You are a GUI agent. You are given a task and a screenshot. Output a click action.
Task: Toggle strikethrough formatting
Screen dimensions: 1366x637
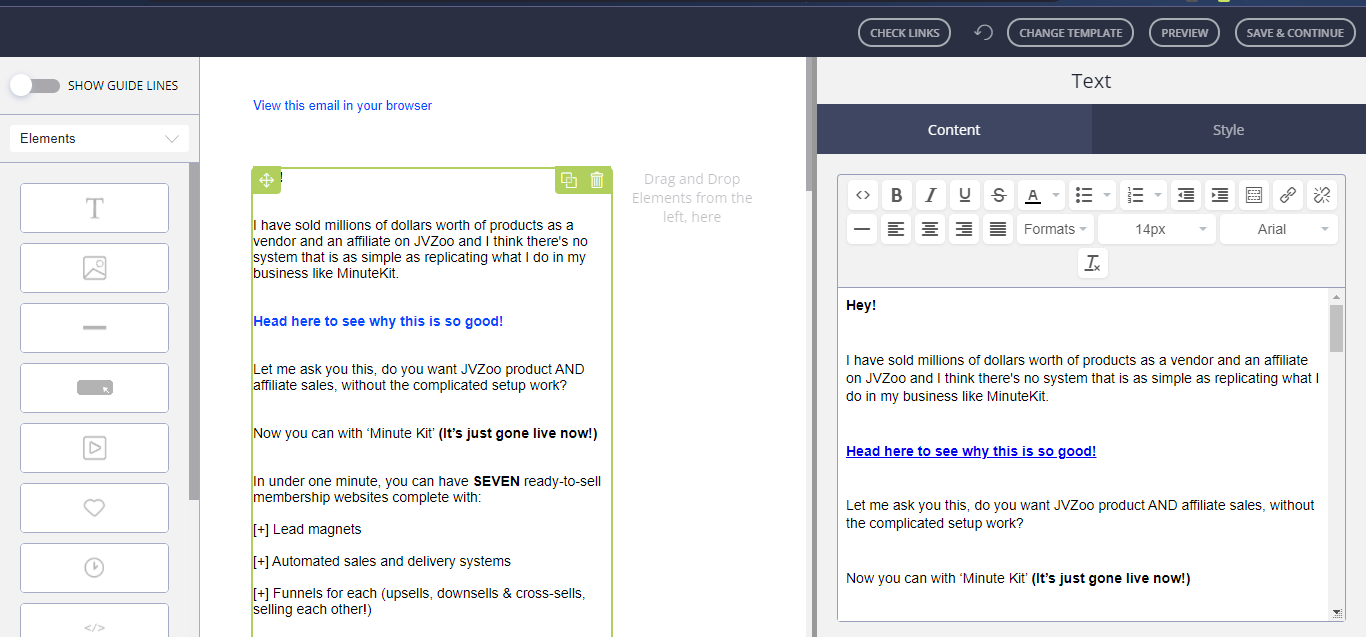(x=998, y=195)
